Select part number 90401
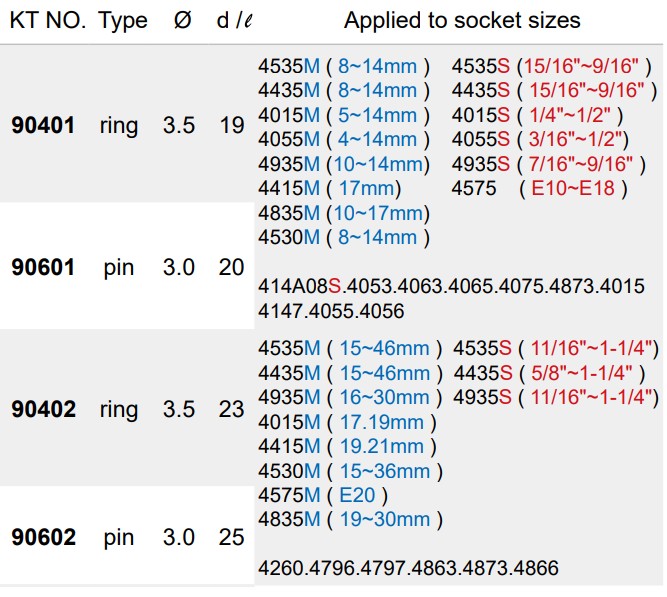The image size is (667, 597). (x=43, y=127)
